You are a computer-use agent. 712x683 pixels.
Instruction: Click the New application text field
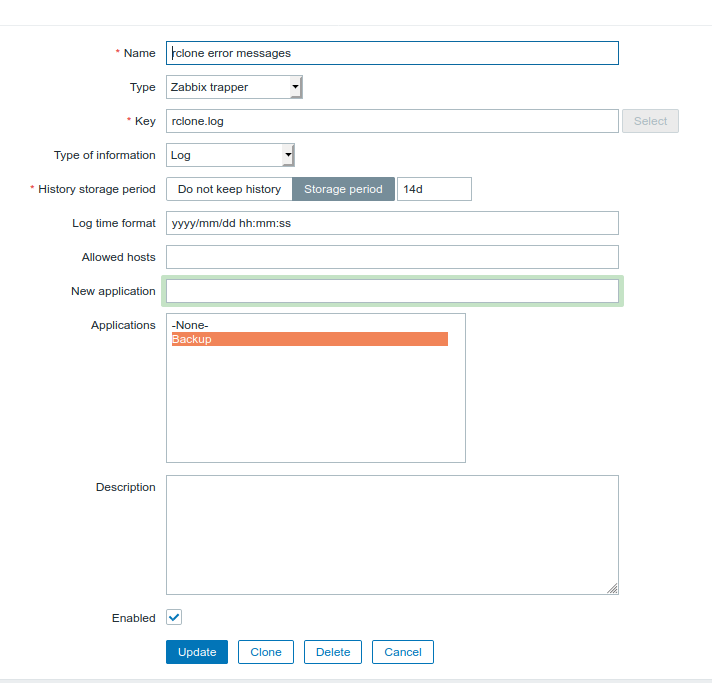click(x=392, y=291)
